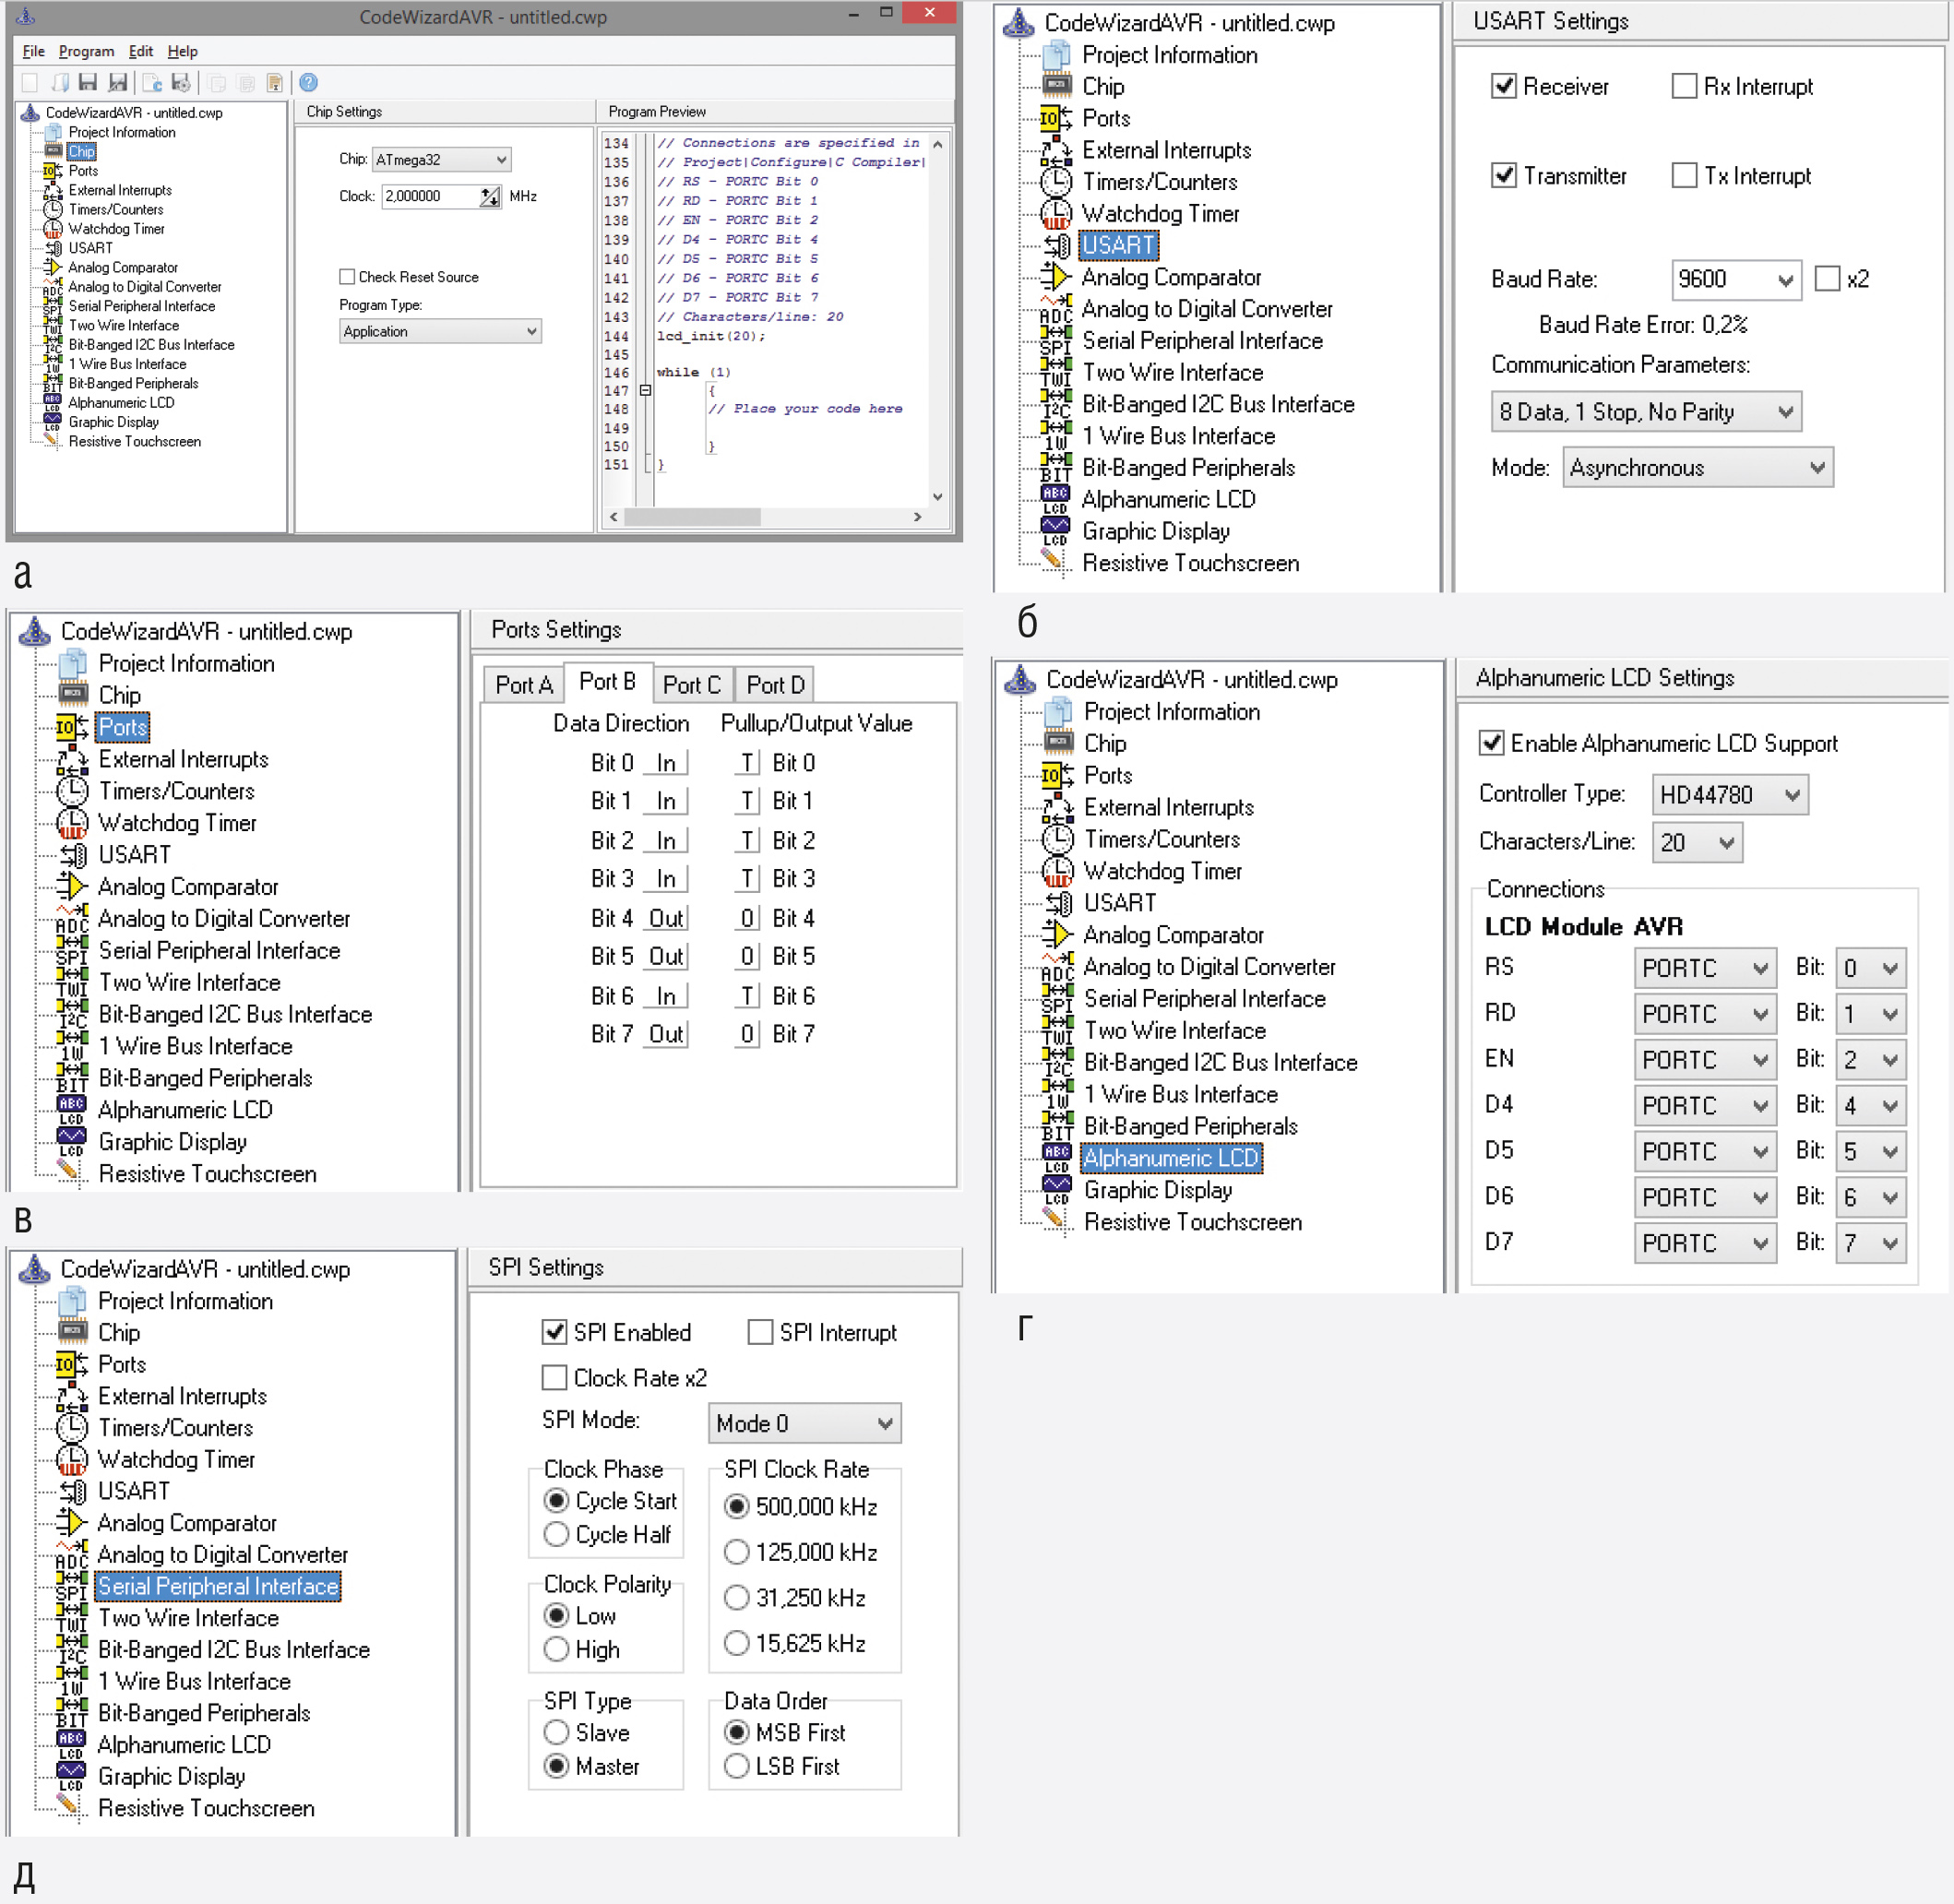
Task: Open the SPI Mode dropdown showing Mode 0
Action: click(805, 1423)
